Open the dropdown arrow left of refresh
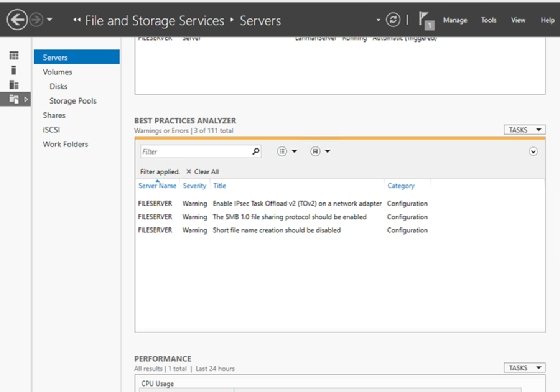This screenshot has width=560, height=392. point(378,20)
